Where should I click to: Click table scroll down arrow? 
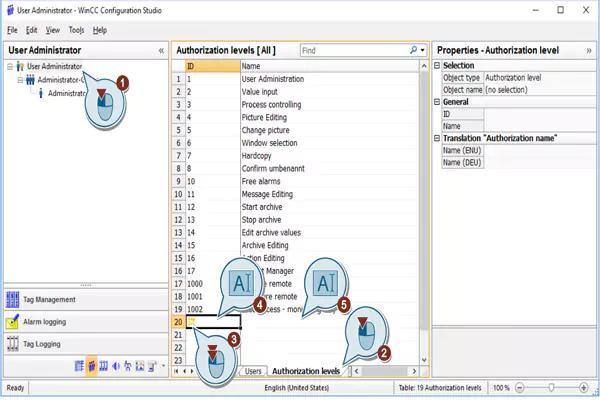(x=424, y=360)
